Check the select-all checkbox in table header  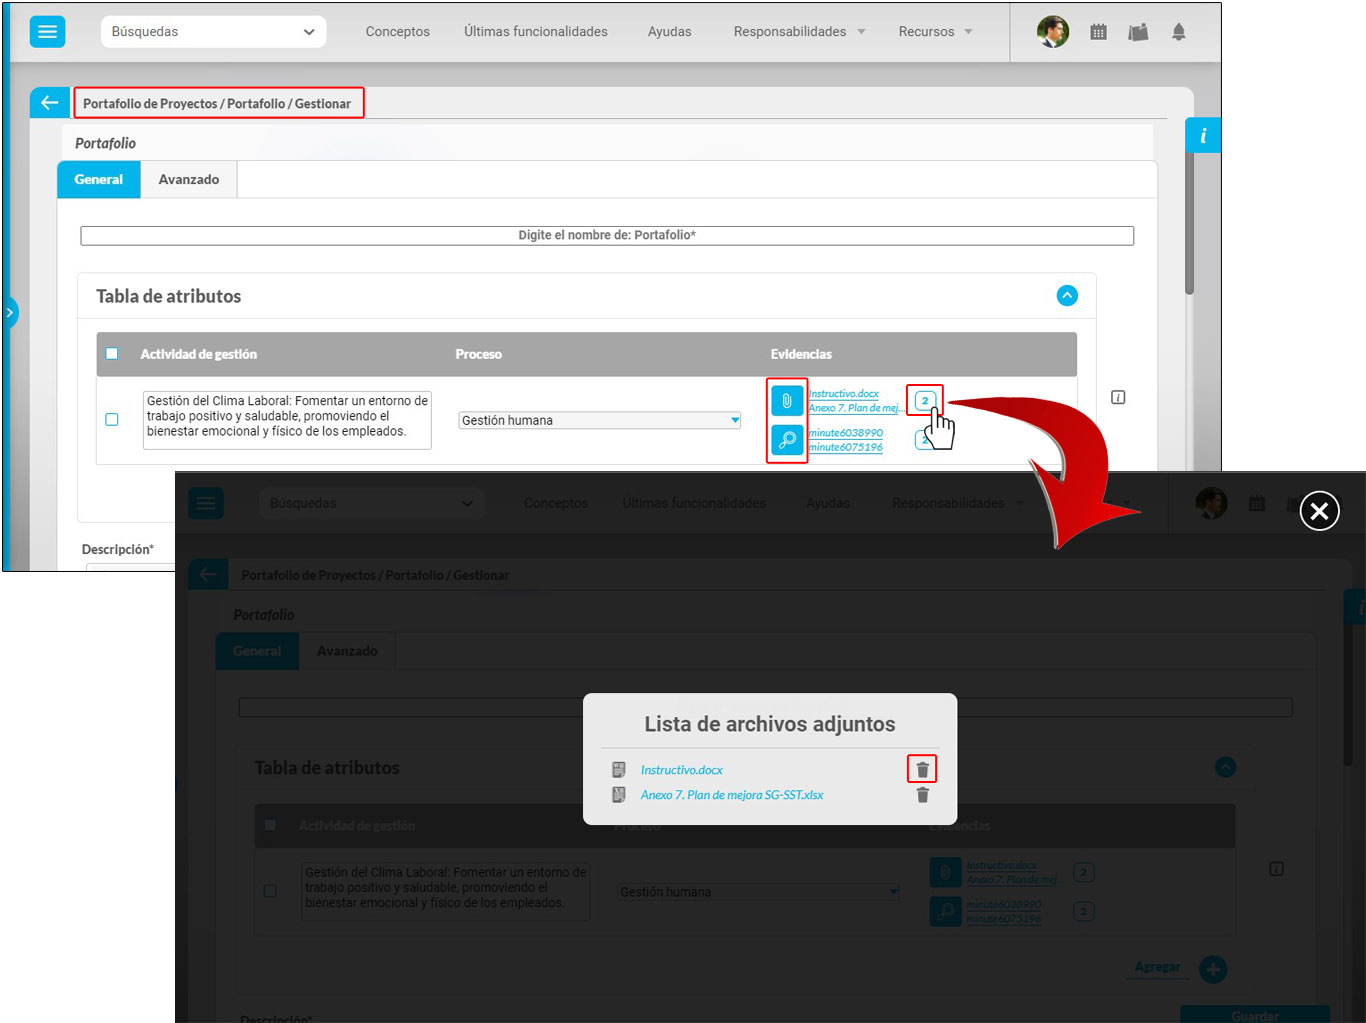112,354
